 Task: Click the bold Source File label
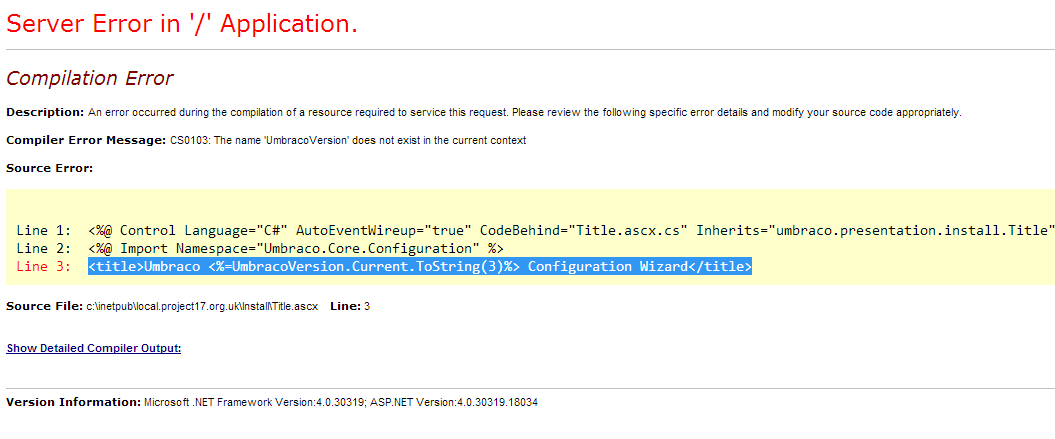(43, 304)
